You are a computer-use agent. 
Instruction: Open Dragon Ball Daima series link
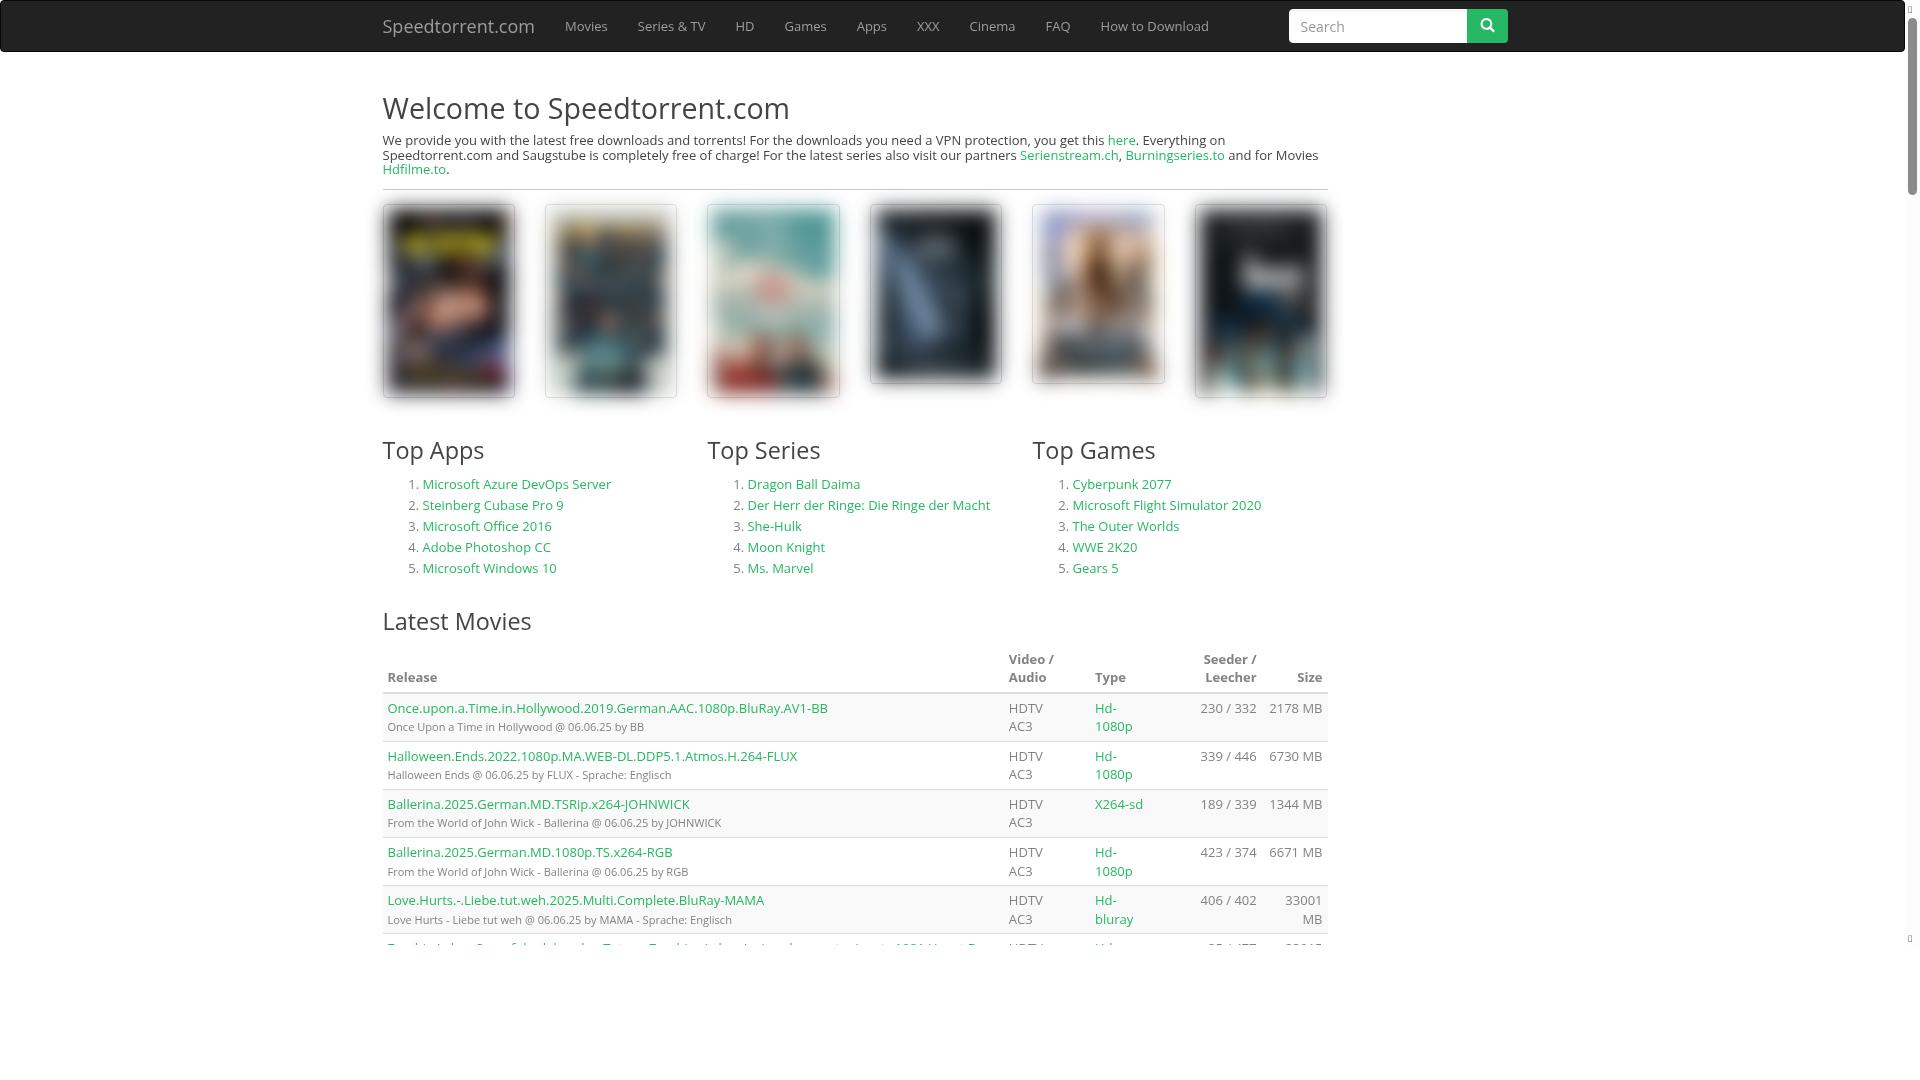click(803, 484)
